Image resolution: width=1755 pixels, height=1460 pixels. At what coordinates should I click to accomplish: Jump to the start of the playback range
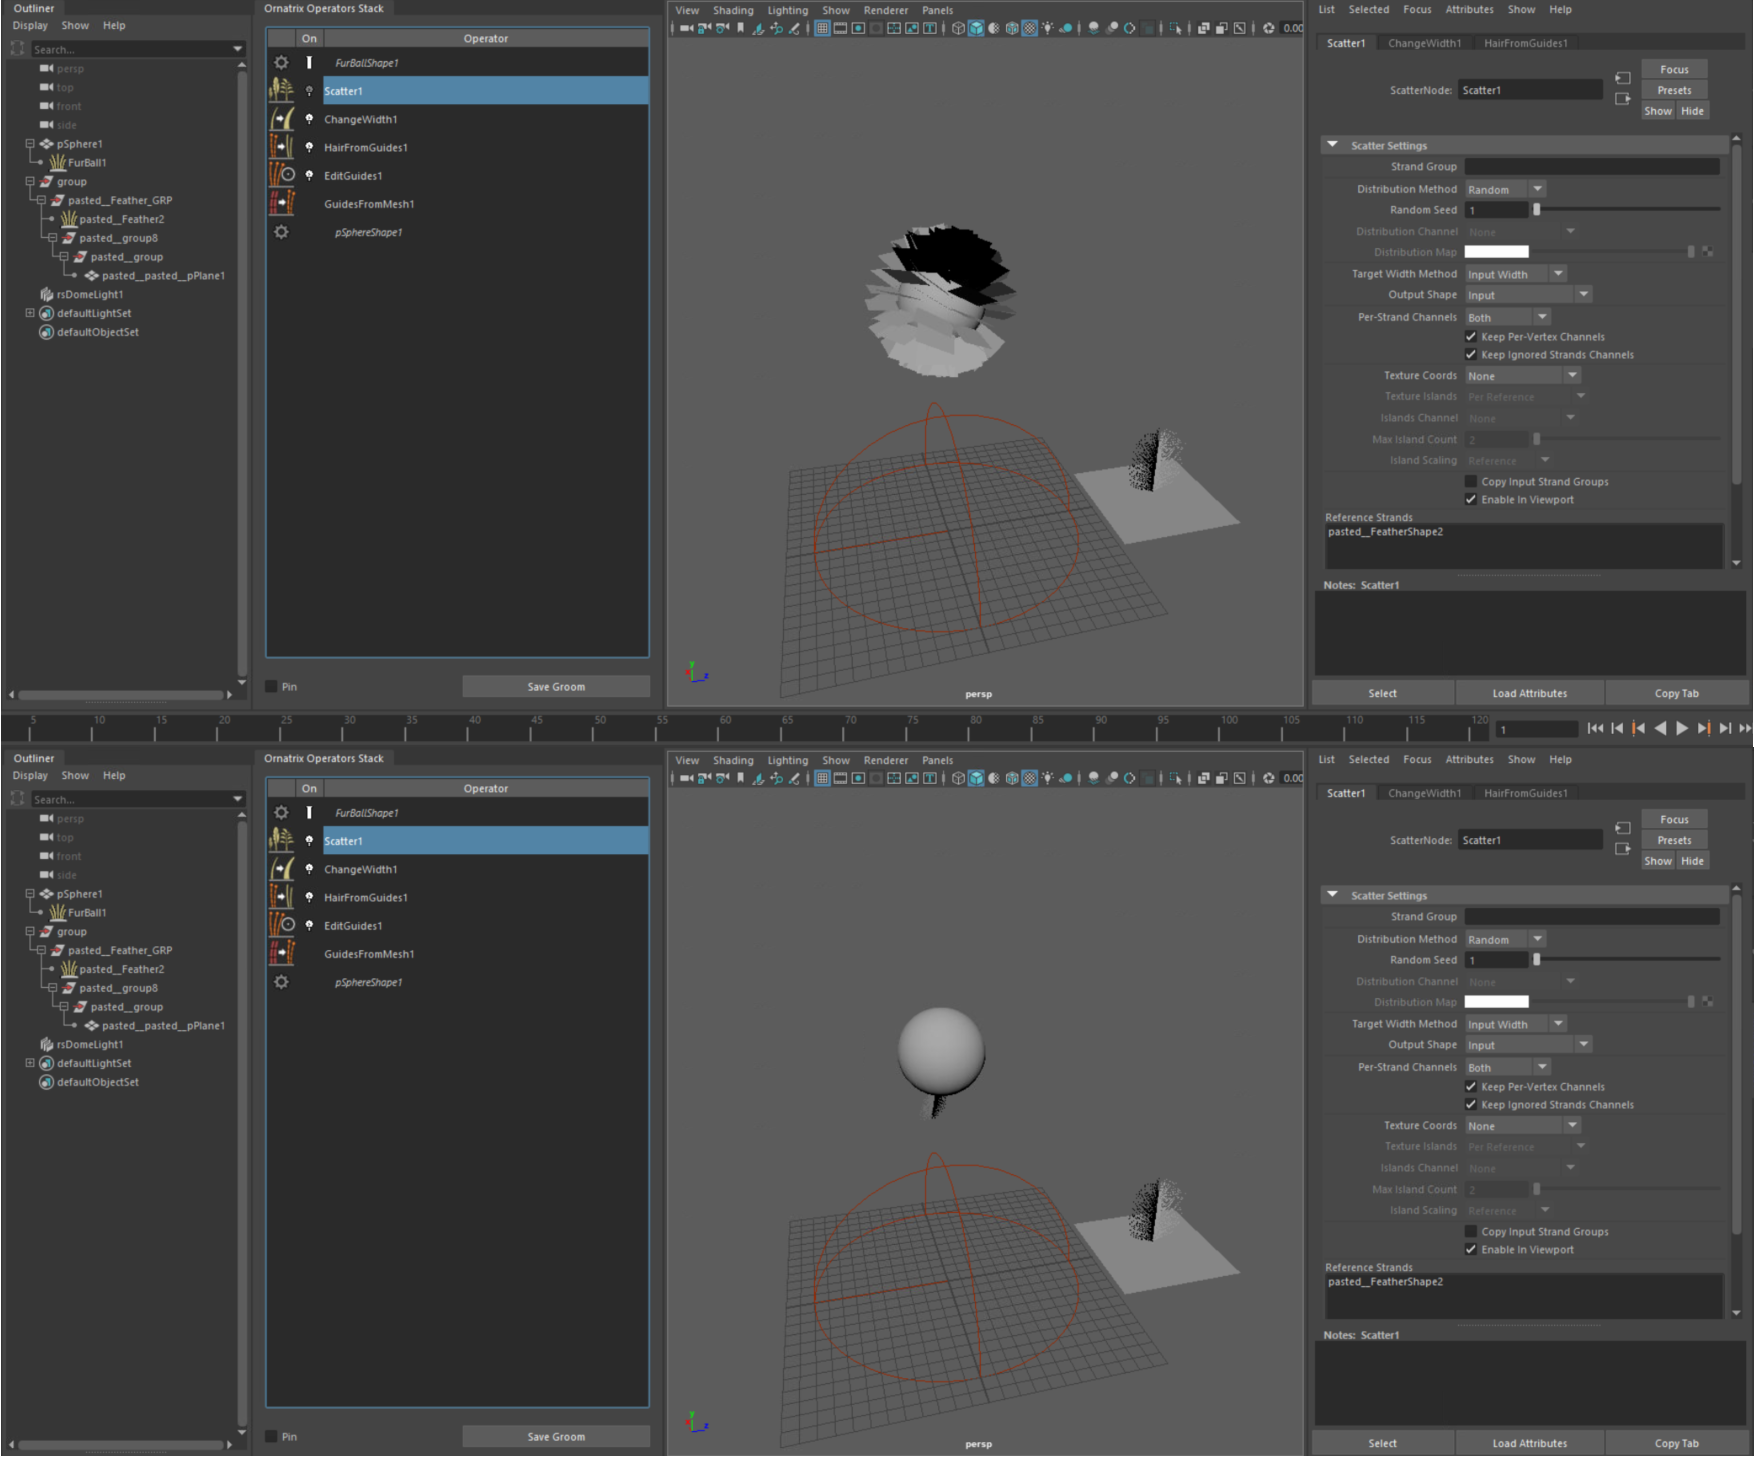(x=1595, y=729)
